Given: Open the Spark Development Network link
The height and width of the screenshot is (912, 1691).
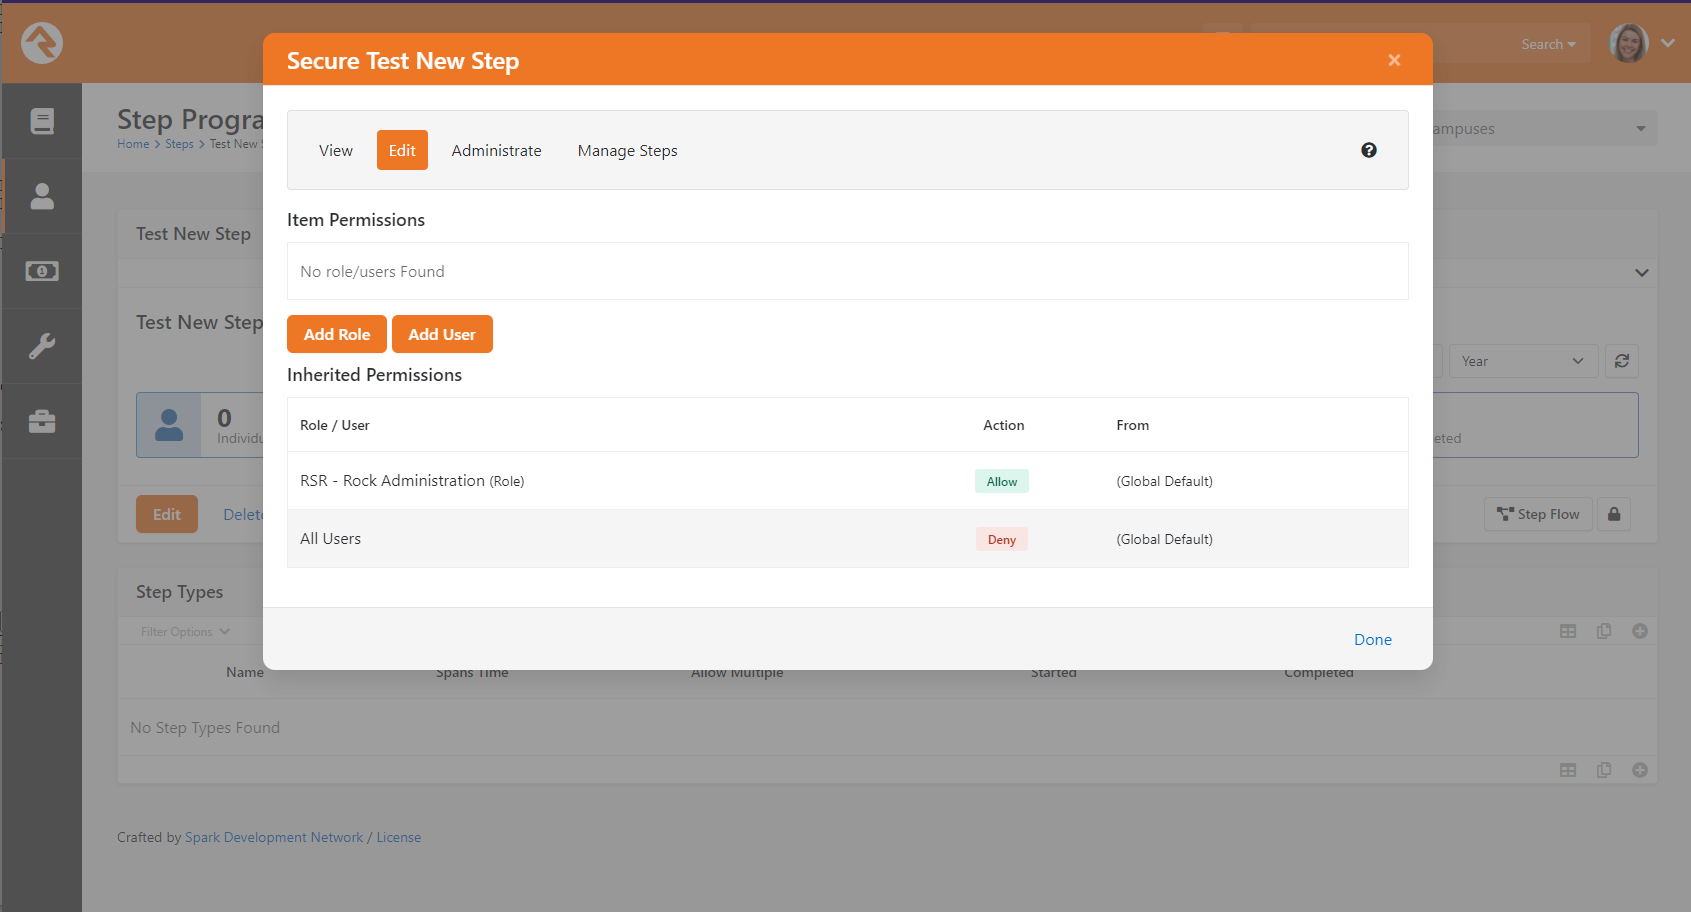Looking at the screenshot, I should tap(274, 837).
